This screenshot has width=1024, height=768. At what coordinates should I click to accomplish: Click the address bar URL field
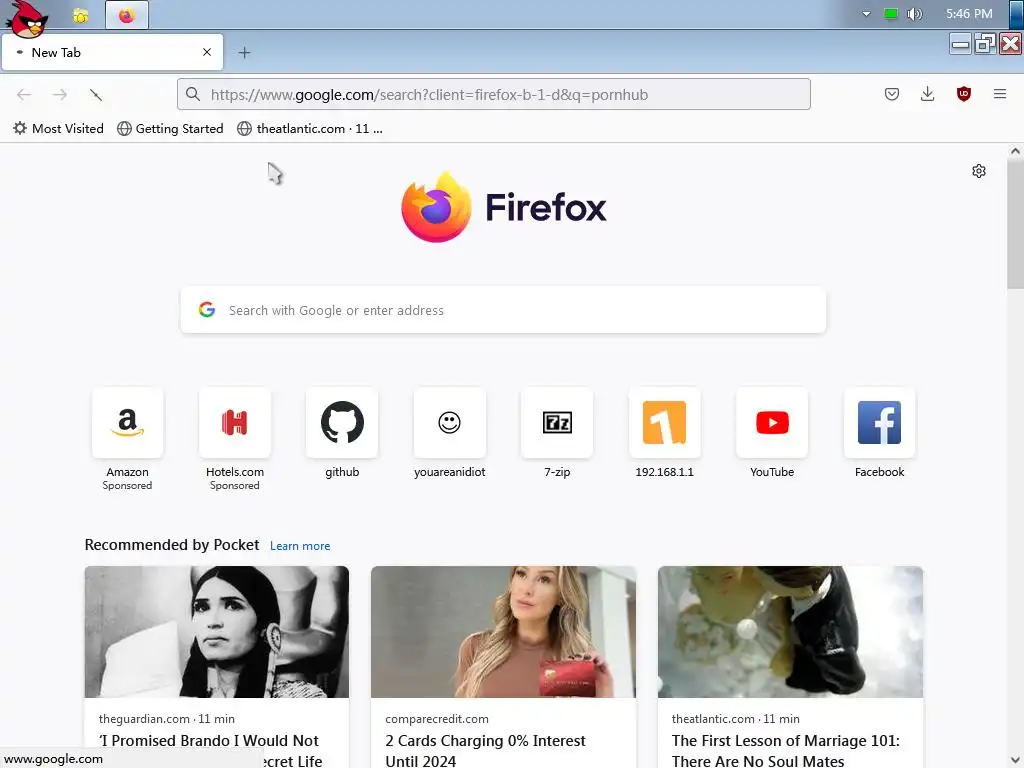[x=494, y=95]
